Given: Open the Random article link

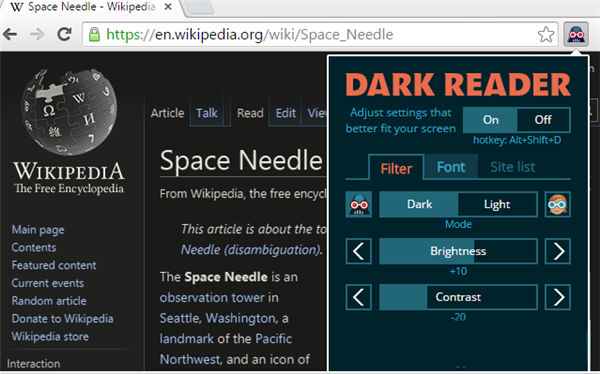Looking at the screenshot, I should (x=49, y=301).
